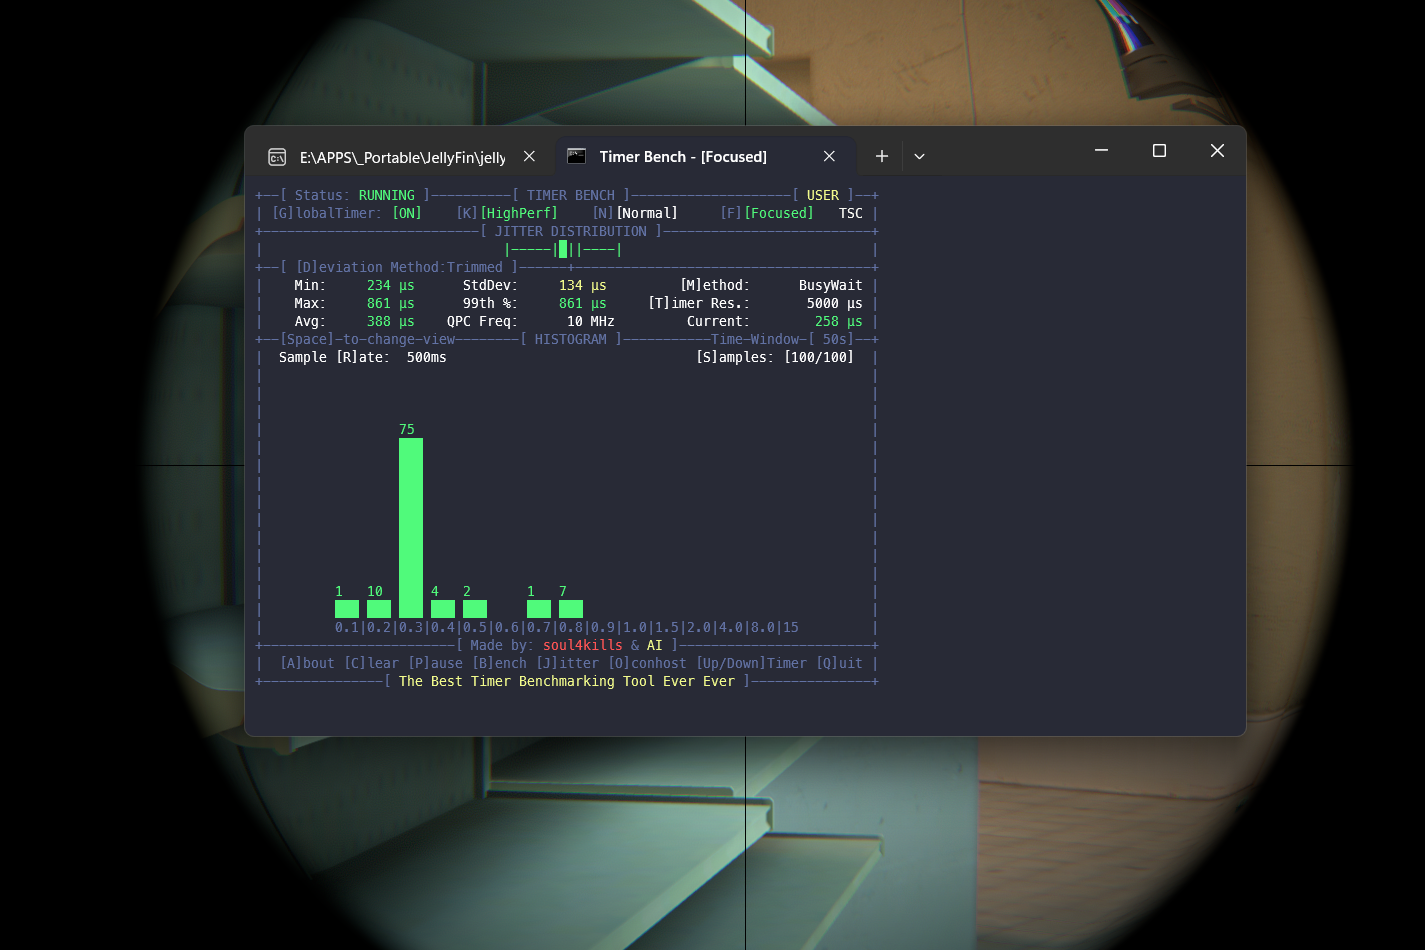Click the soul4kills author name
Viewport: 1425px width, 950px height.
[583, 645]
